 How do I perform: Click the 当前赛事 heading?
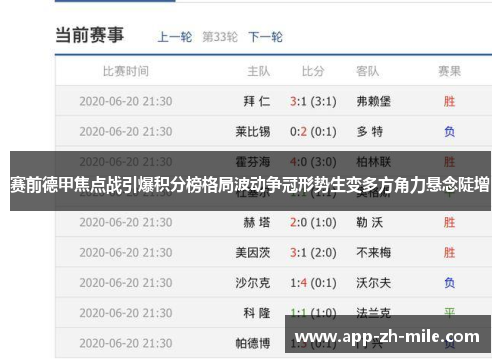point(89,35)
